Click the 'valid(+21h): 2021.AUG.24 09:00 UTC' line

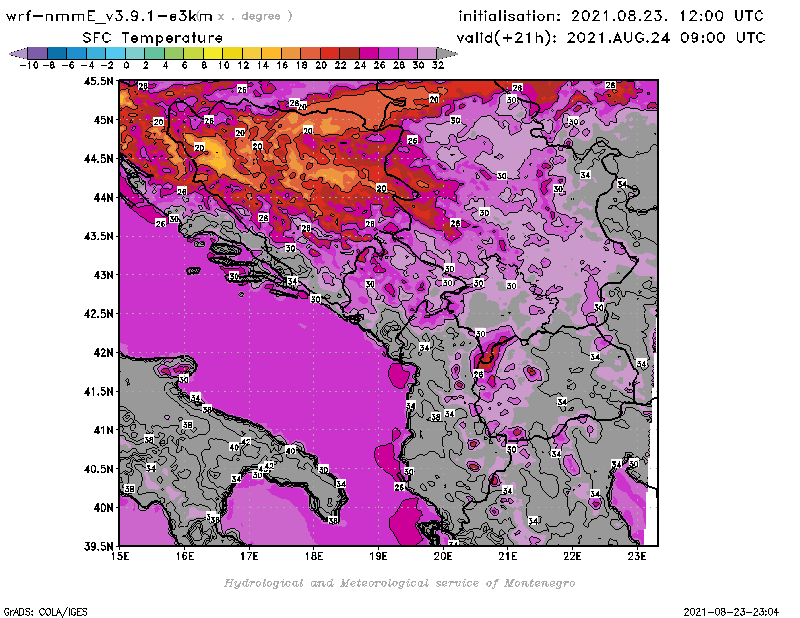tap(611, 38)
